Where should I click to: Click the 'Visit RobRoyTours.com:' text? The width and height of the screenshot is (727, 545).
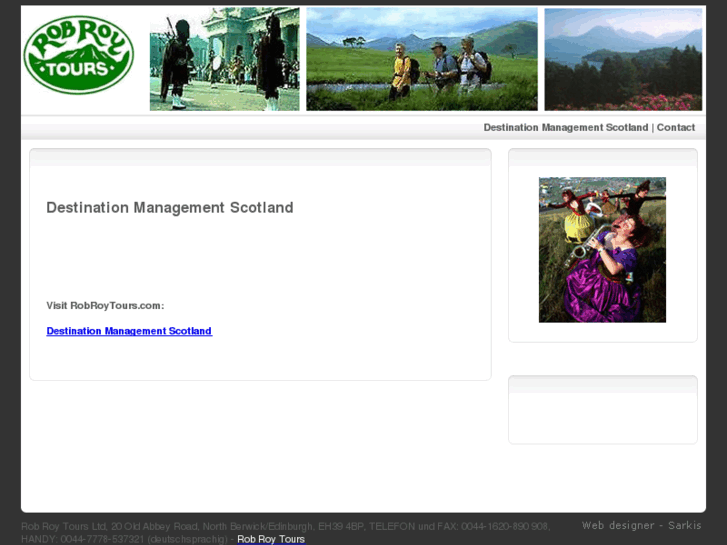105,306
